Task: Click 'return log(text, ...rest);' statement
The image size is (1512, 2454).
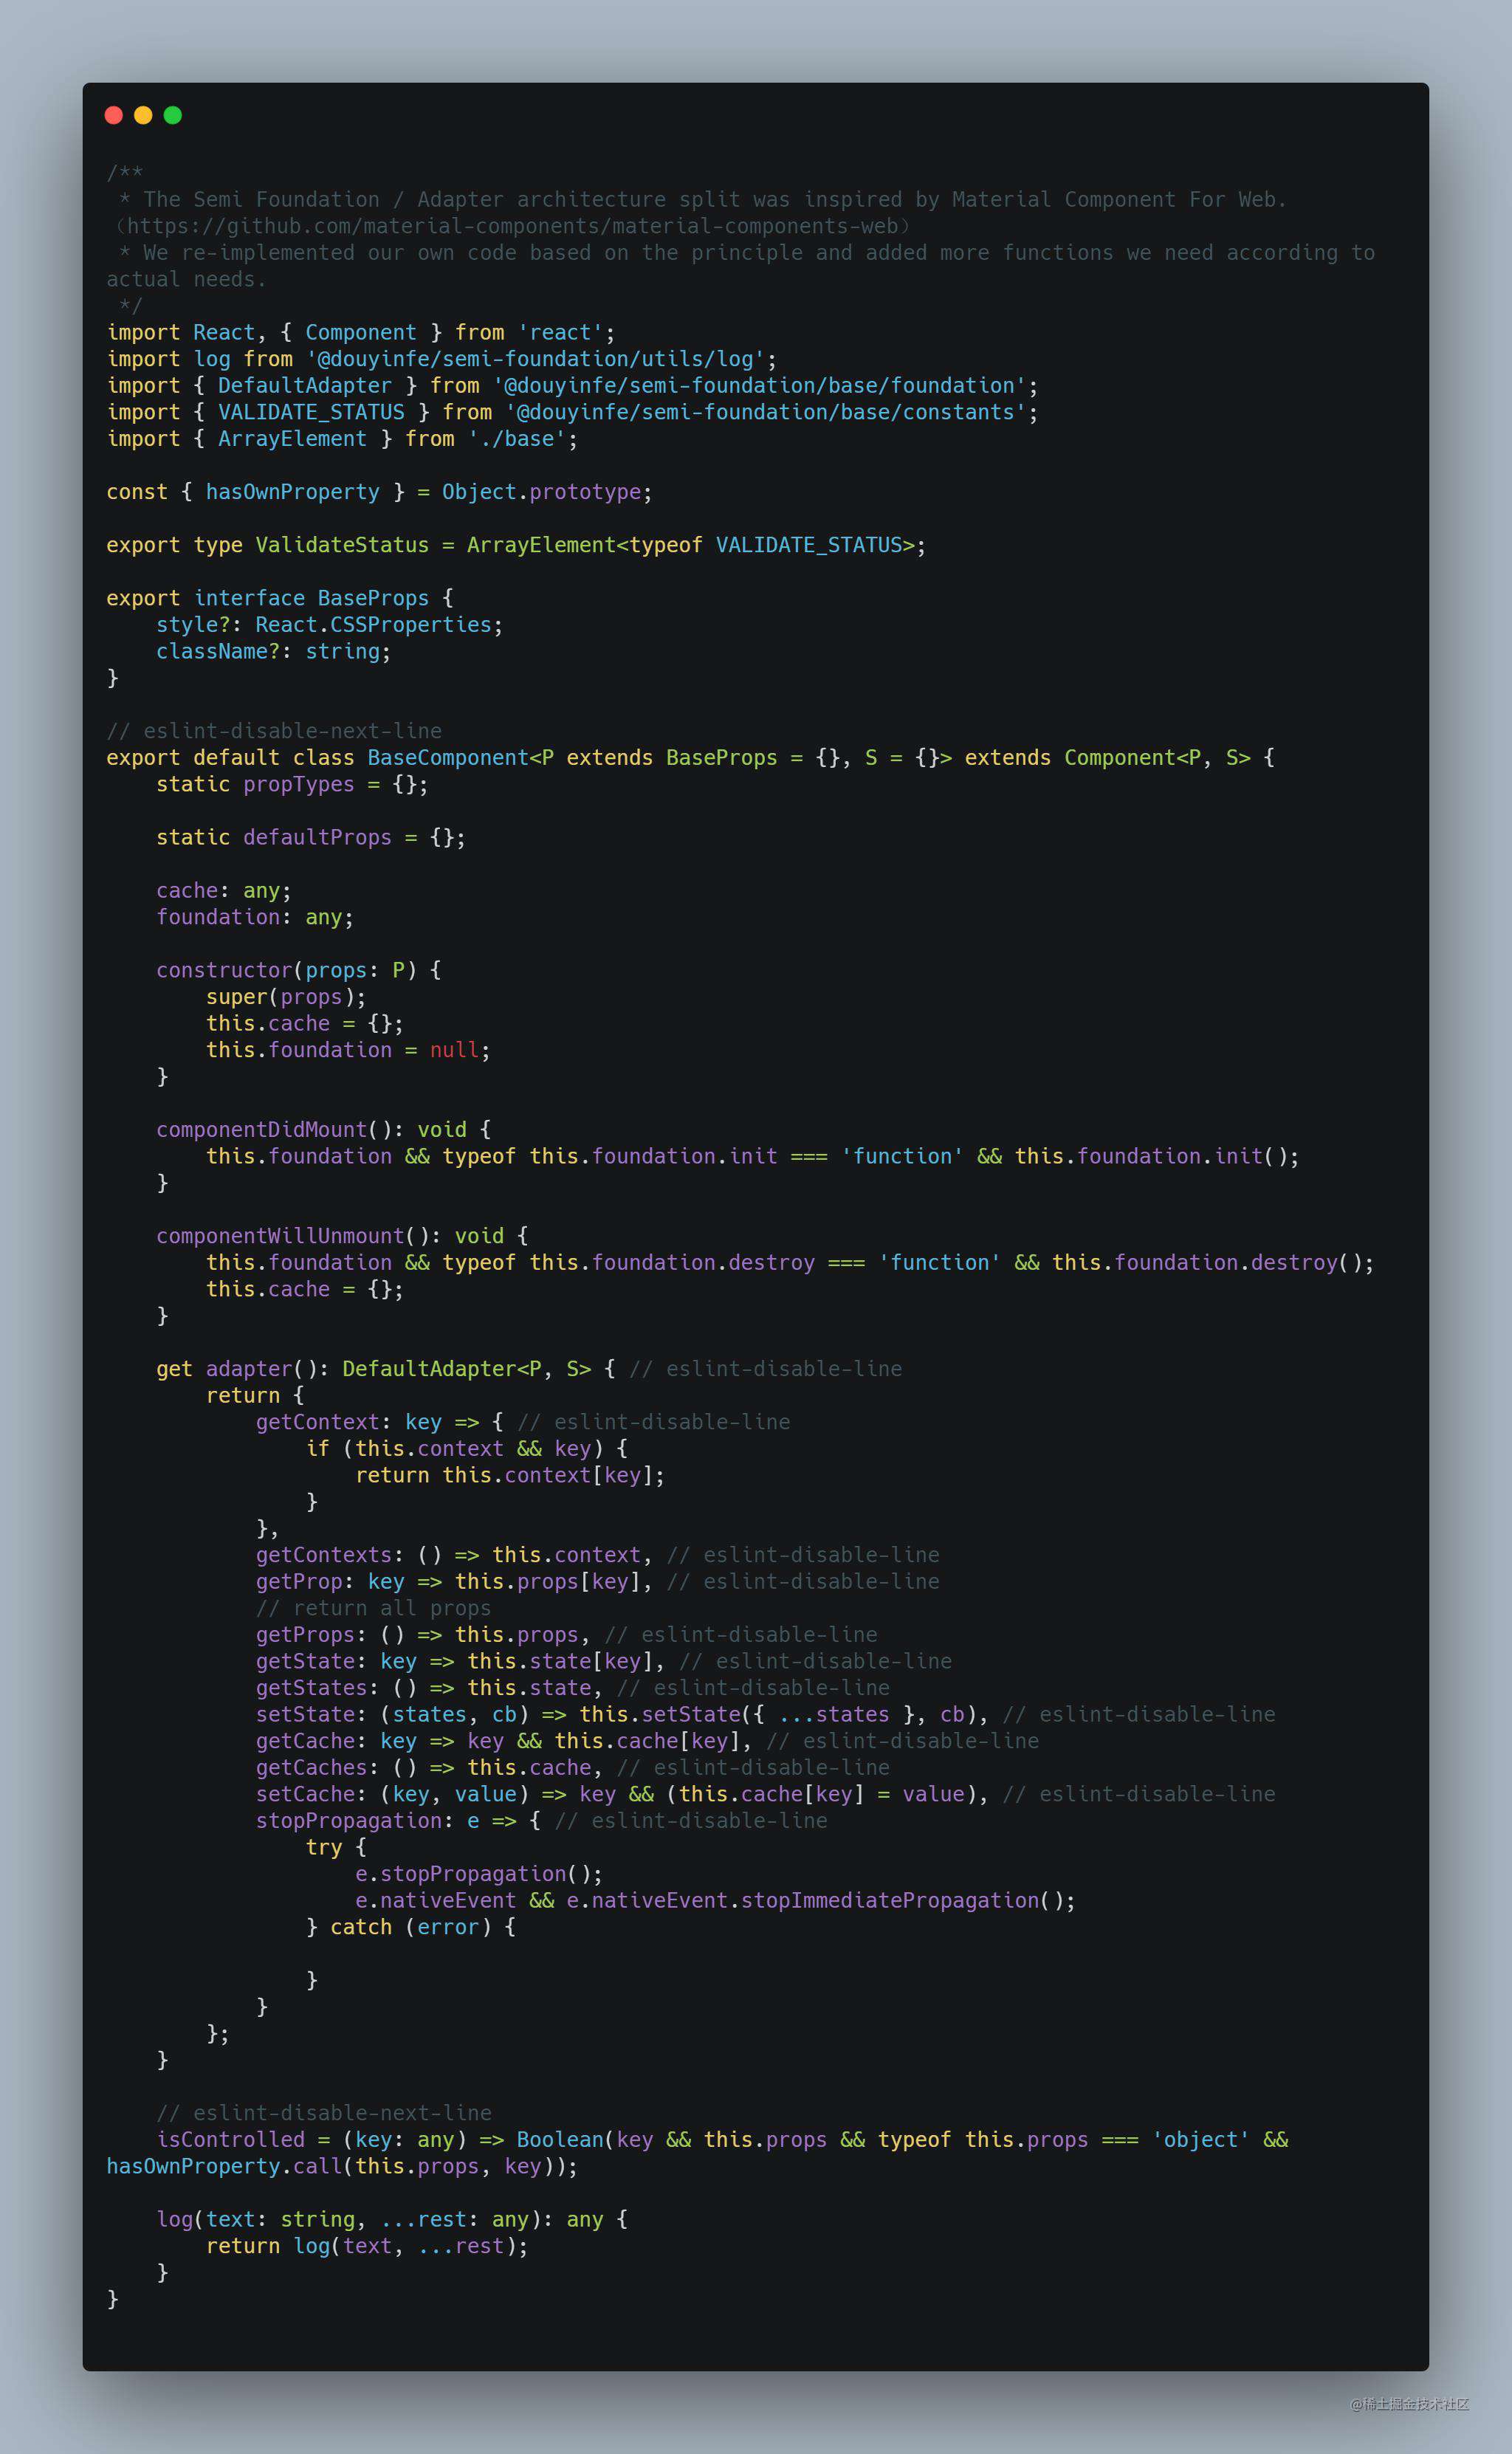Action: coord(366,2246)
